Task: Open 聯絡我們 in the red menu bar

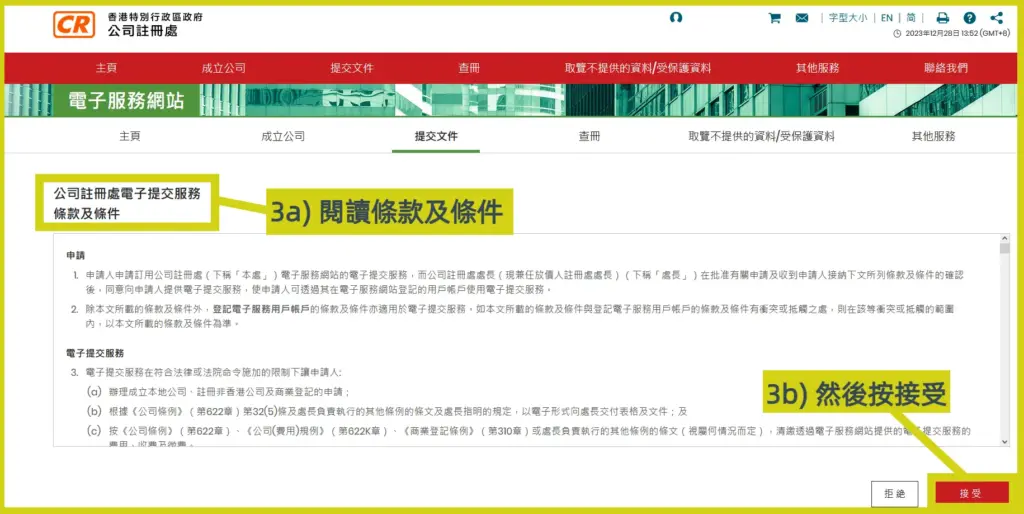Action: [946, 68]
